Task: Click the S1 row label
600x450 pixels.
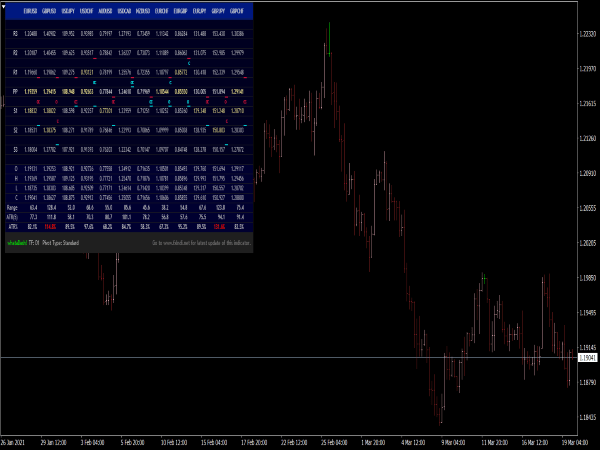Action: pyautogui.click(x=15, y=111)
